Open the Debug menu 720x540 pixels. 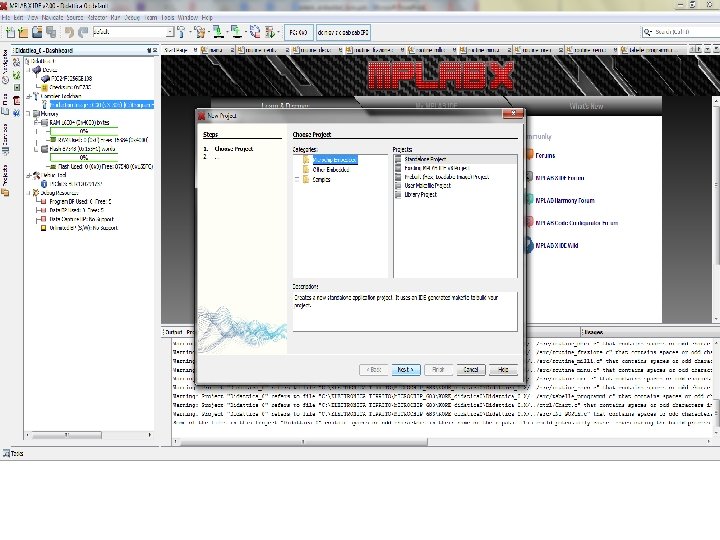click(x=132, y=17)
